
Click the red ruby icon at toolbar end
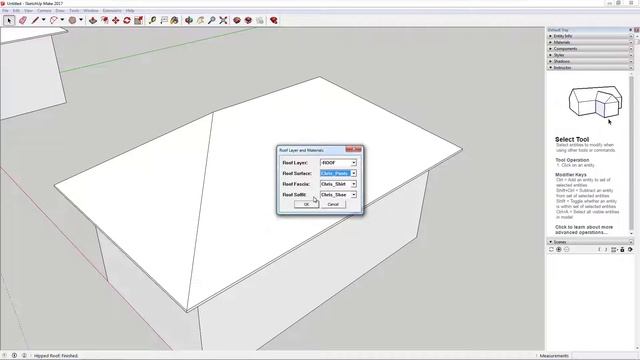pyautogui.click(x=273, y=20)
